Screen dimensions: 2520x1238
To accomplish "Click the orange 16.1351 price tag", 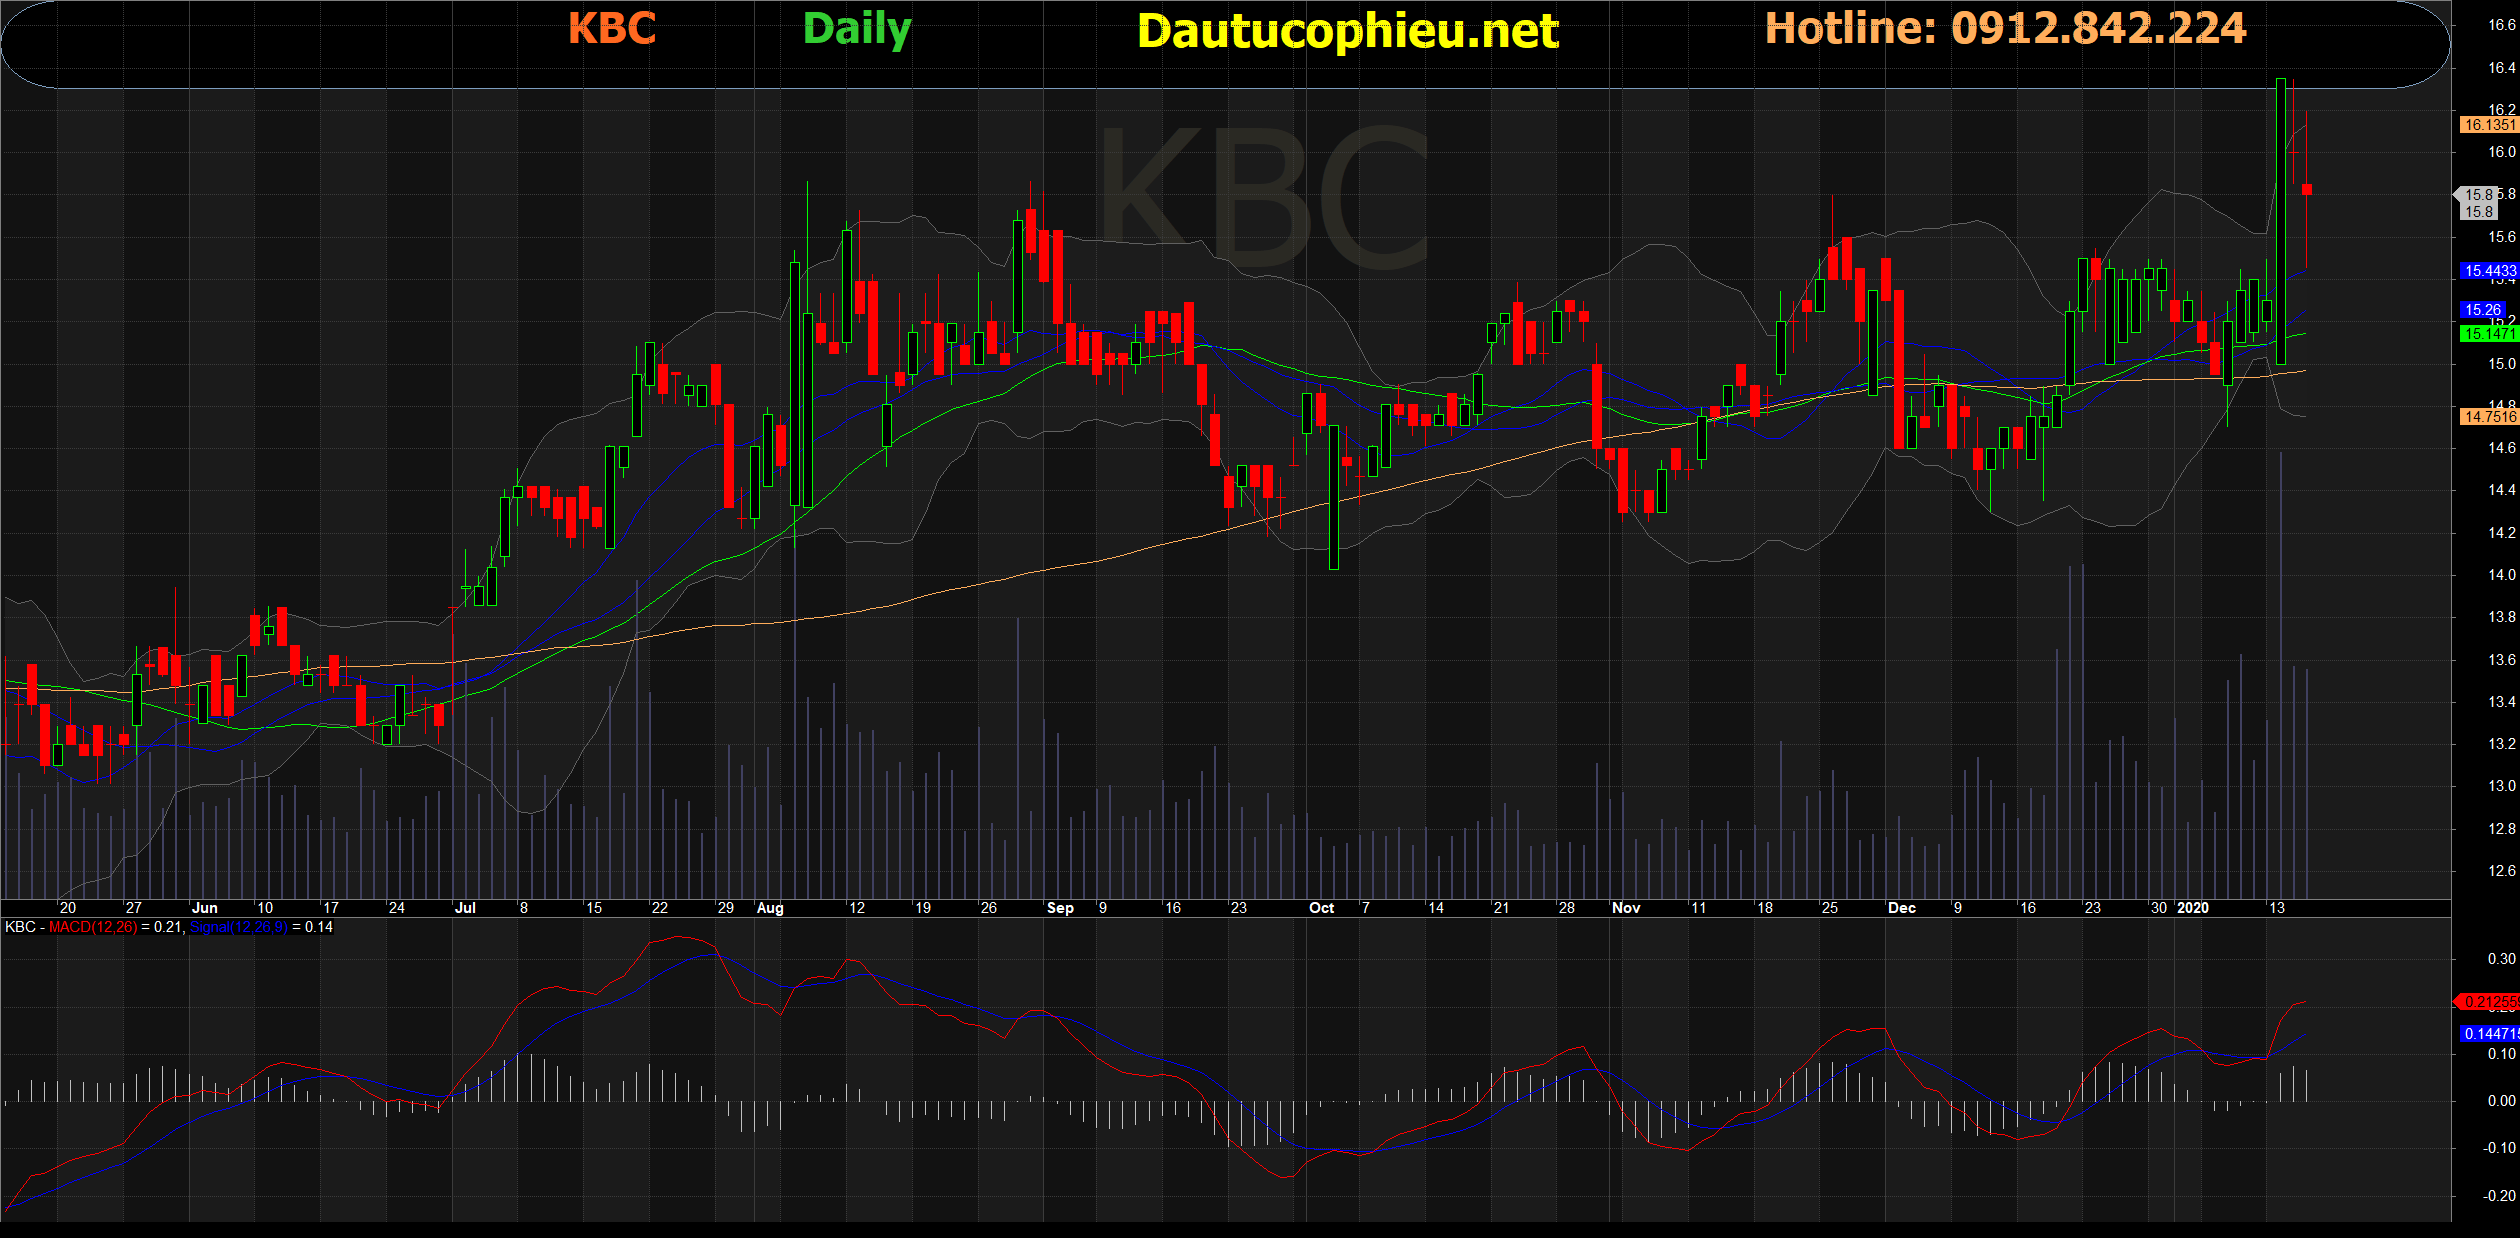I will [2488, 125].
